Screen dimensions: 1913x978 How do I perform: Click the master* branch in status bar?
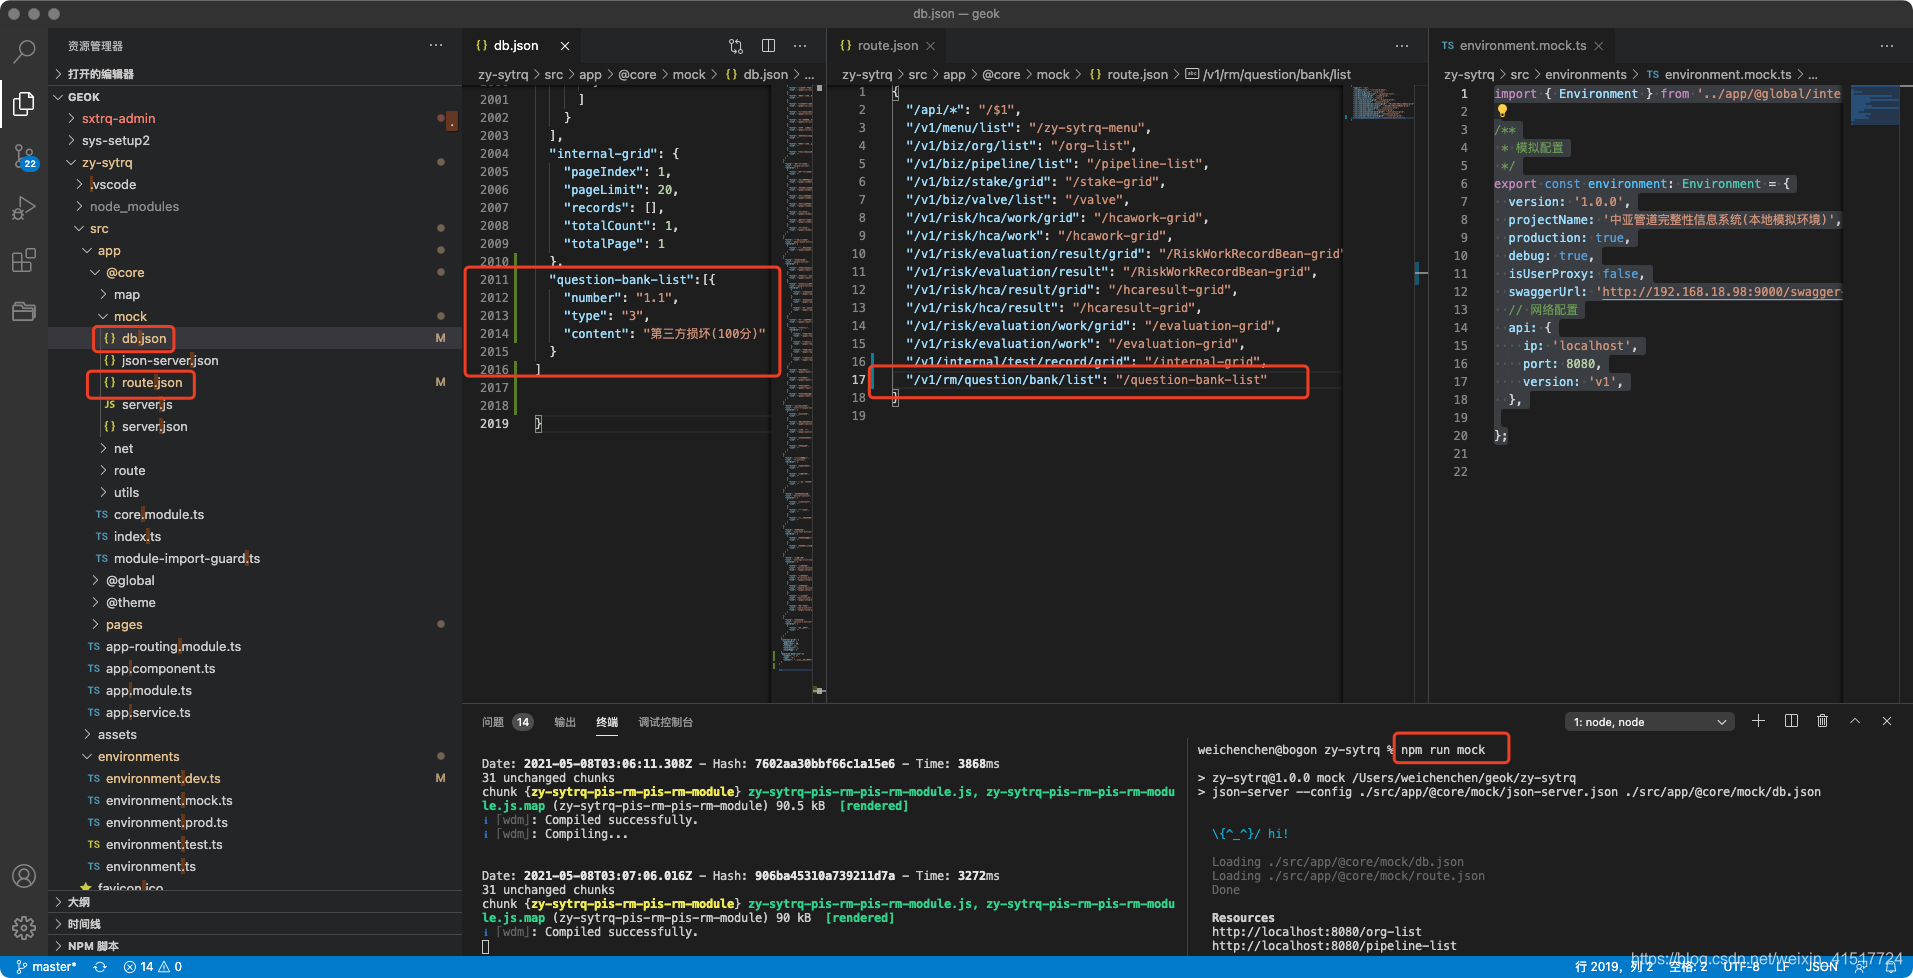46,967
